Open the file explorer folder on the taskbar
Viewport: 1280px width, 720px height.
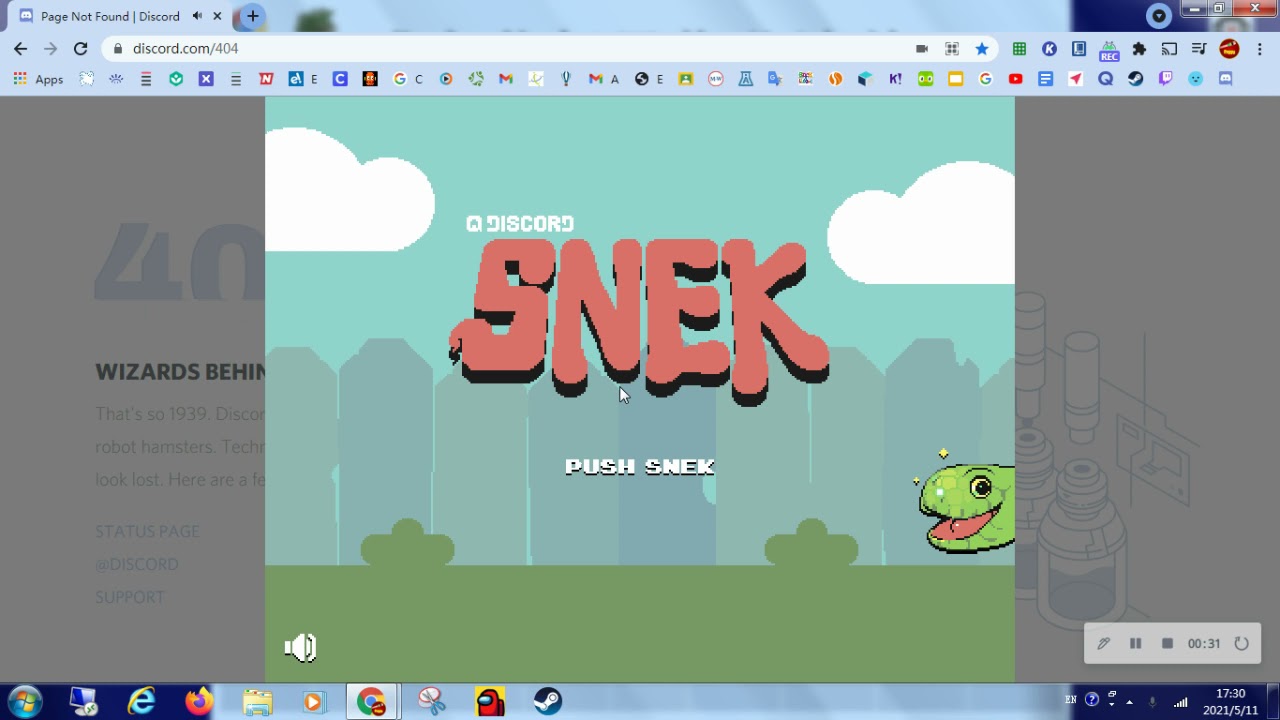click(x=257, y=702)
